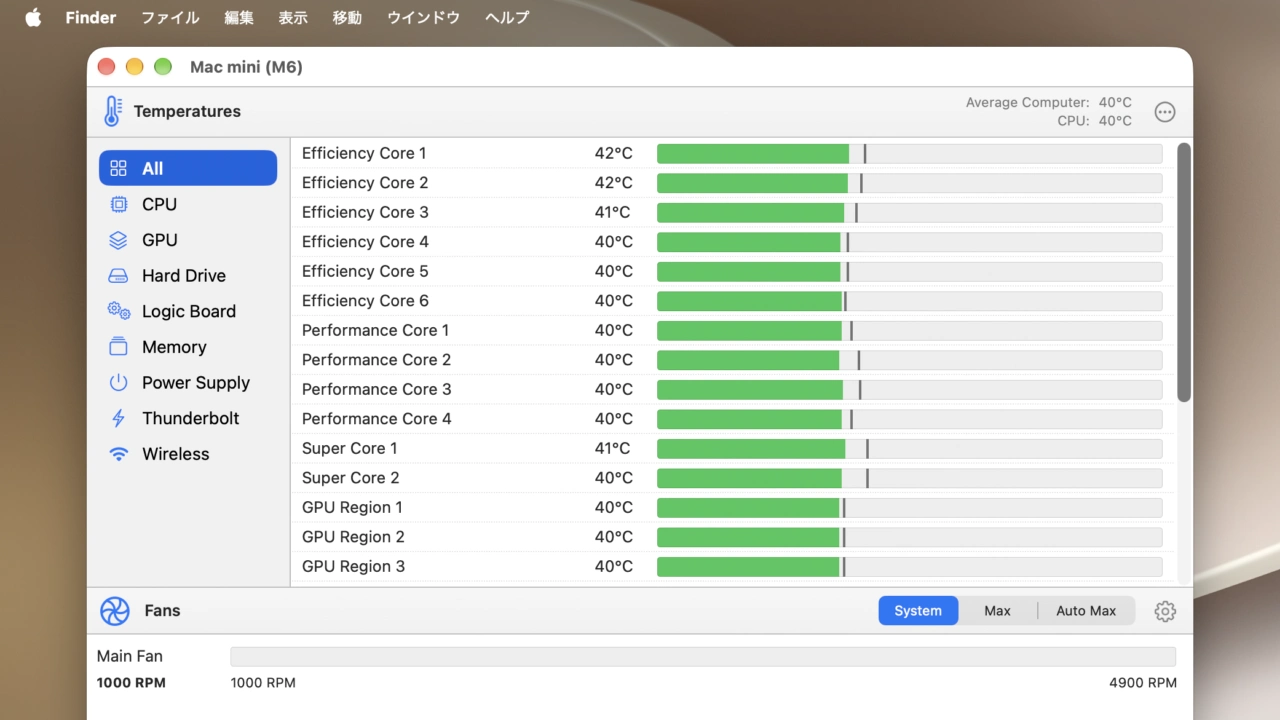Click the Fans icon
The image size is (1280, 720).
(115, 611)
